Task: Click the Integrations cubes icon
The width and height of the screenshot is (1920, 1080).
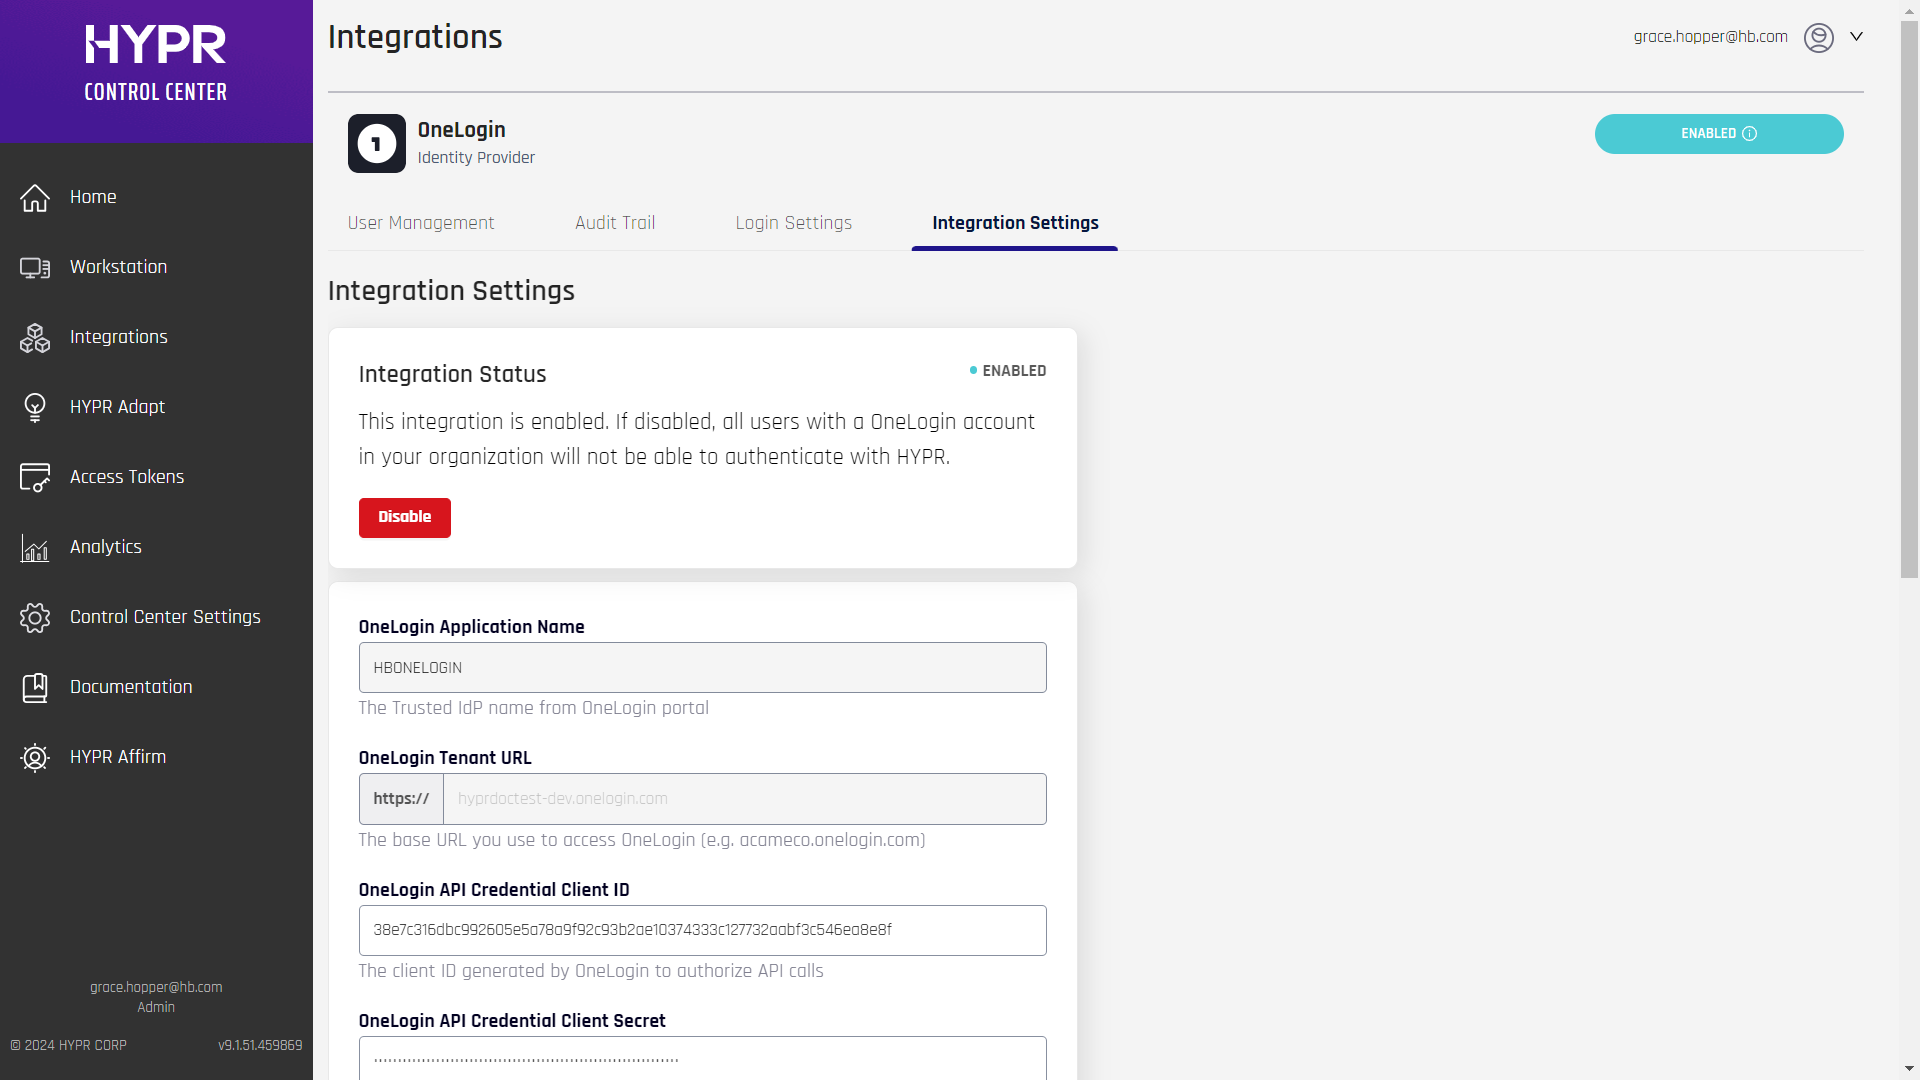Action: 35,338
